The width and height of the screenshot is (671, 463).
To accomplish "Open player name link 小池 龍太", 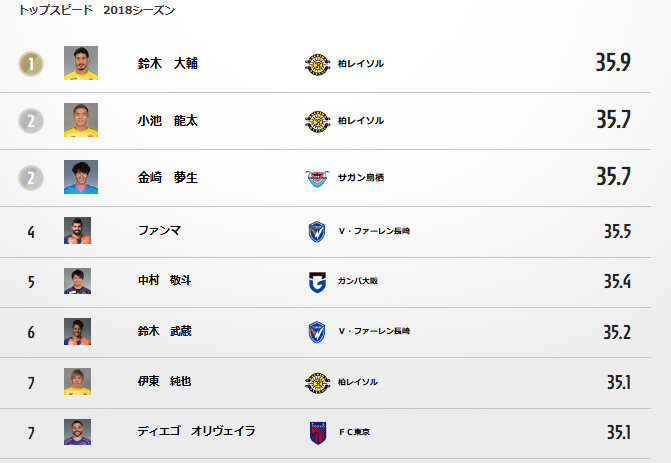I will [168, 121].
